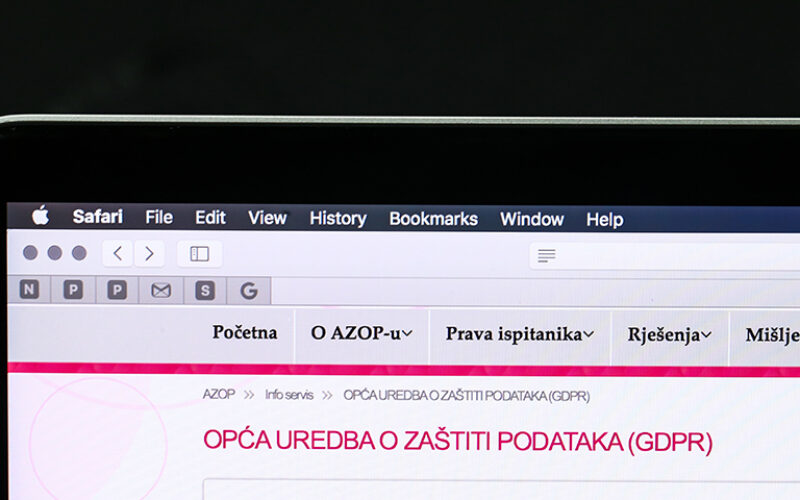Image resolution: width=800 pixels, height=500 pixels.
Task: Click the AZOP breadcrumb link
Action: [218, 395]
